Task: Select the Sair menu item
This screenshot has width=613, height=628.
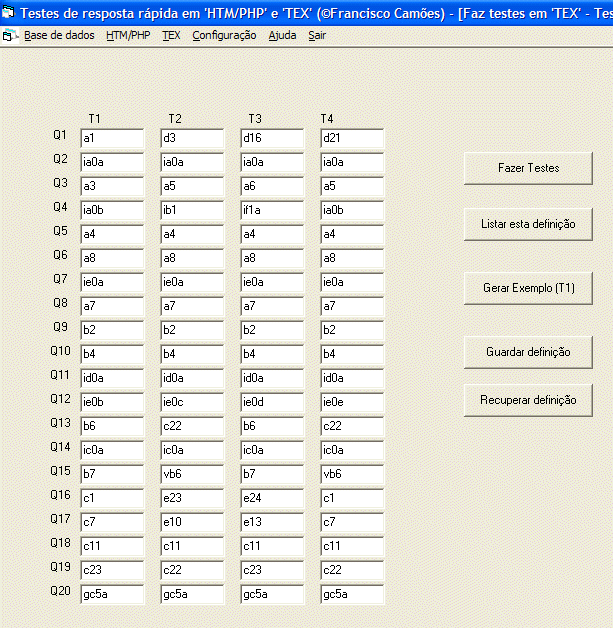Action: click(x=317, y=35)
